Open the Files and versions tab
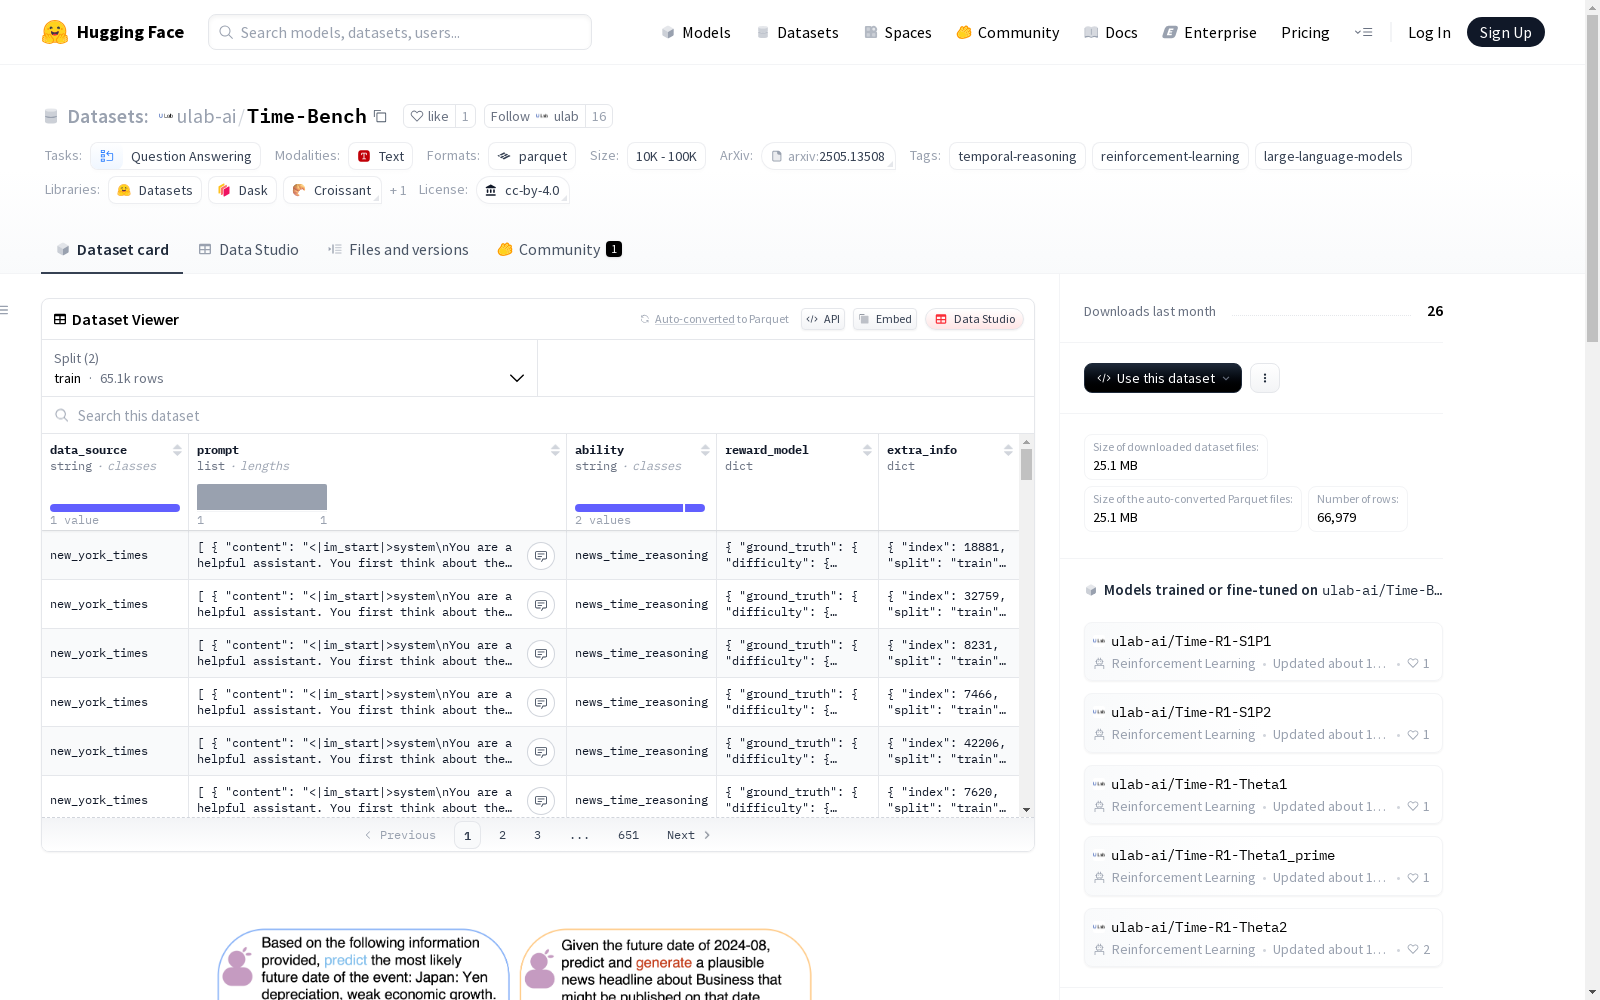The image size is (1600, 1000). 398,250
